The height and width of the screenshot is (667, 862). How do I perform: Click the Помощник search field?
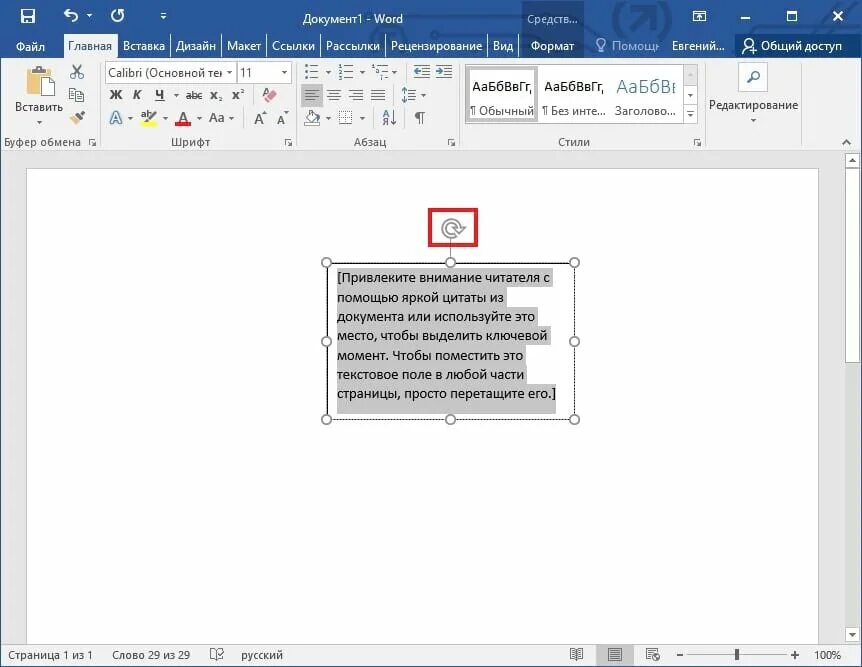[x=627, y=46]
